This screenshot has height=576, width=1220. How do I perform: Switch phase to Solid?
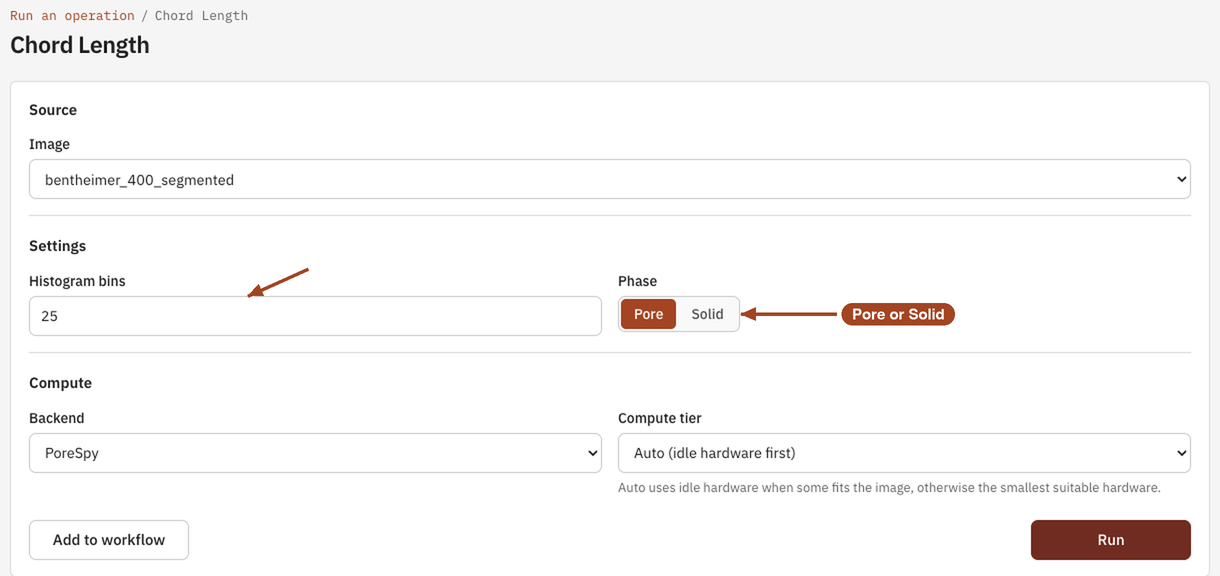pos(707,314)
